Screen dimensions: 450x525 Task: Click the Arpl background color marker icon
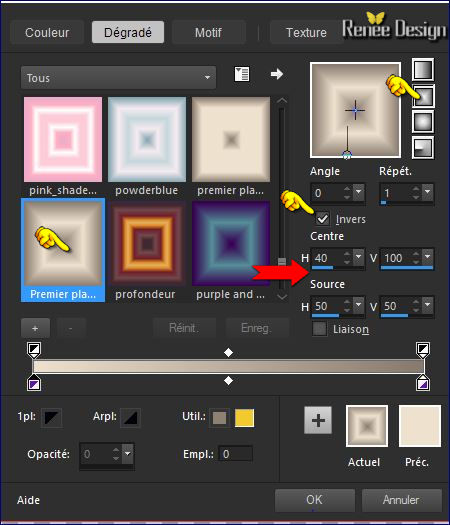pos(130,418)
